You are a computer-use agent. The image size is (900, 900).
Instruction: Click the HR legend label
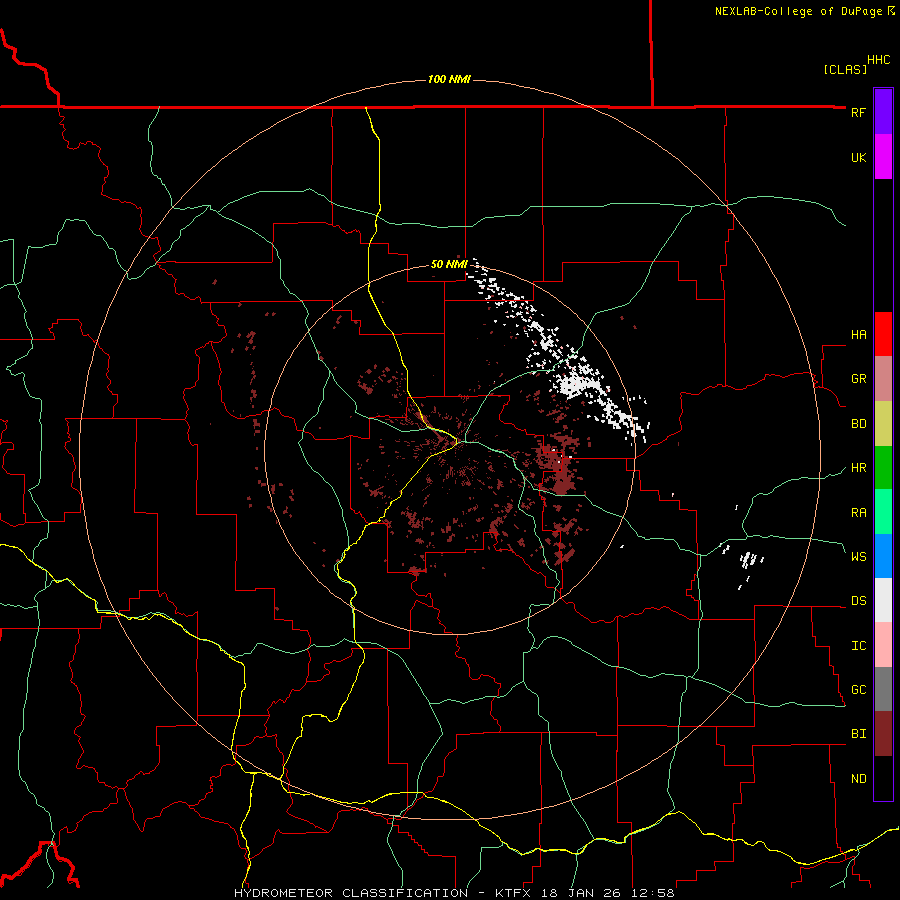(x=858, y=468)
